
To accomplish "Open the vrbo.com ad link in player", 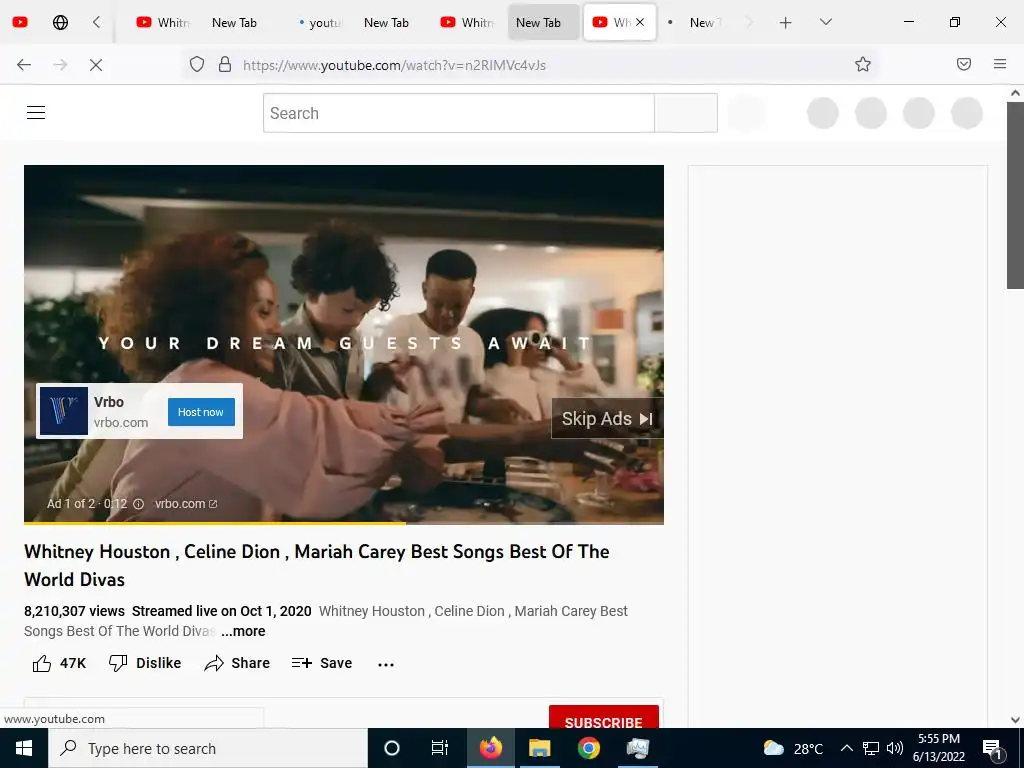I will coord(185,504).
